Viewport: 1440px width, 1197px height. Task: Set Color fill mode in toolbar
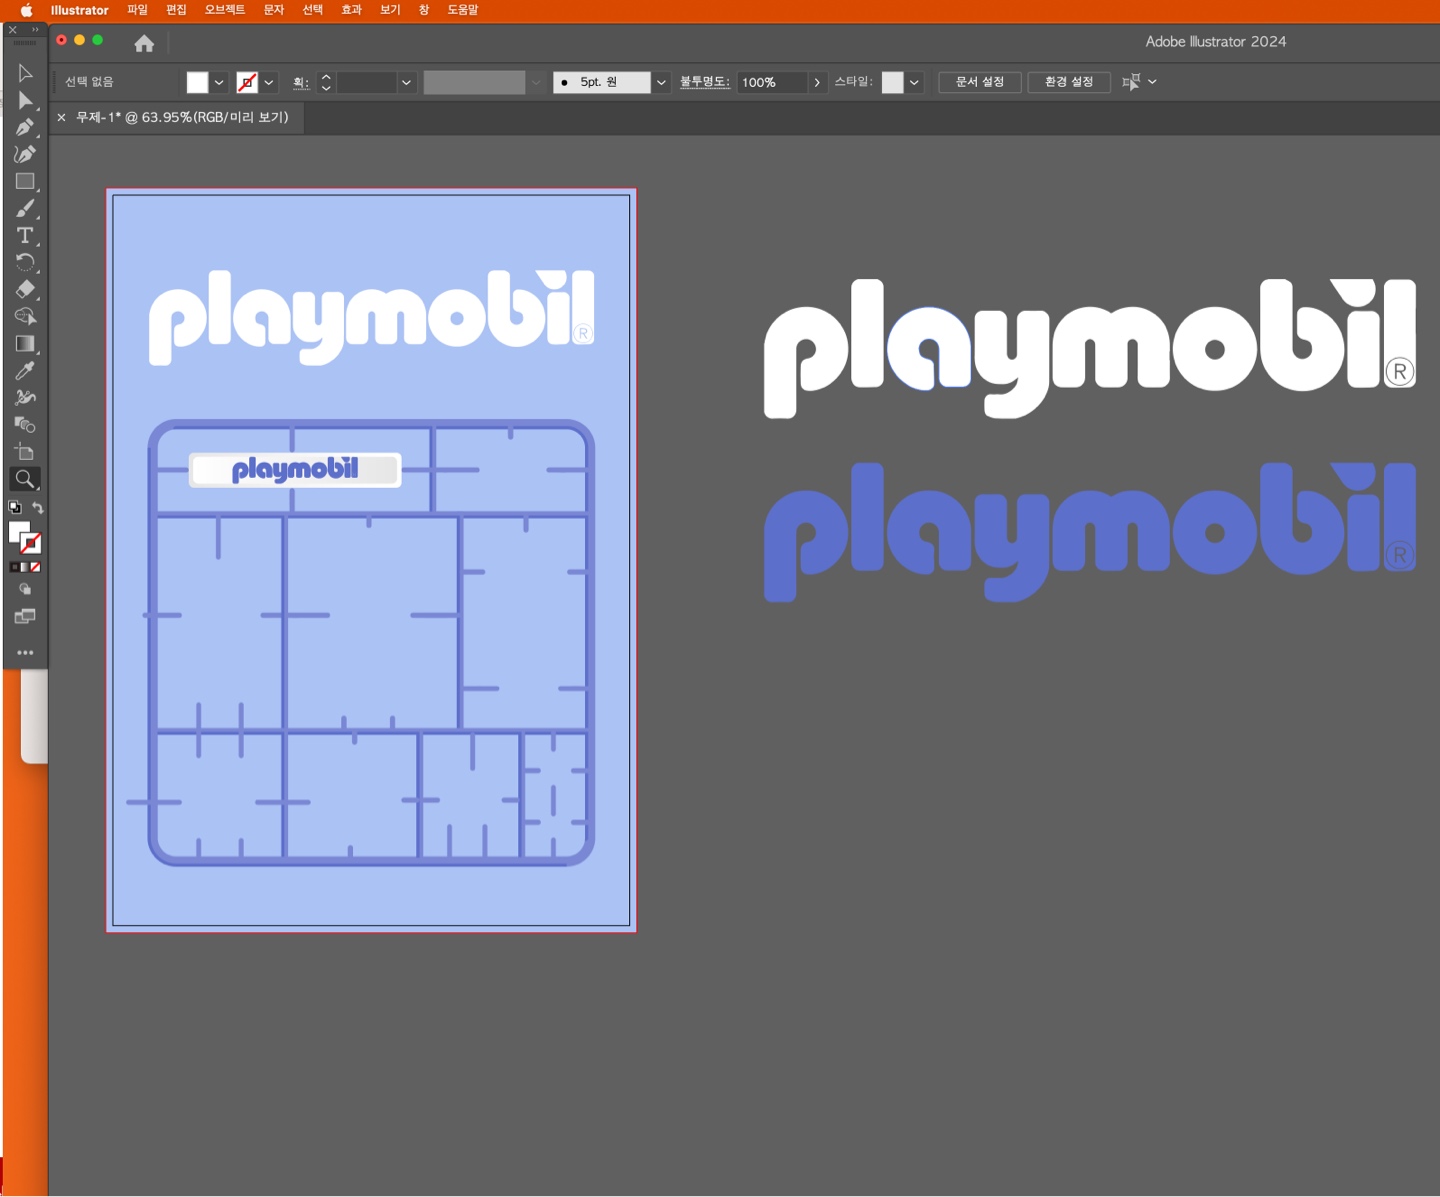14,567
